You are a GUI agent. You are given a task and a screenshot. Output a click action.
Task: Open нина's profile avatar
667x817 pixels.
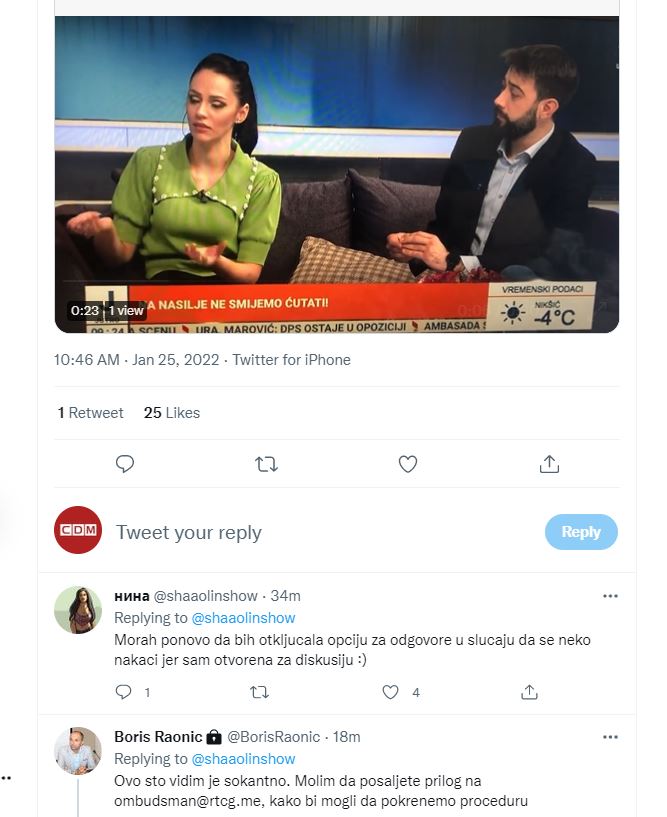point(78,610)
